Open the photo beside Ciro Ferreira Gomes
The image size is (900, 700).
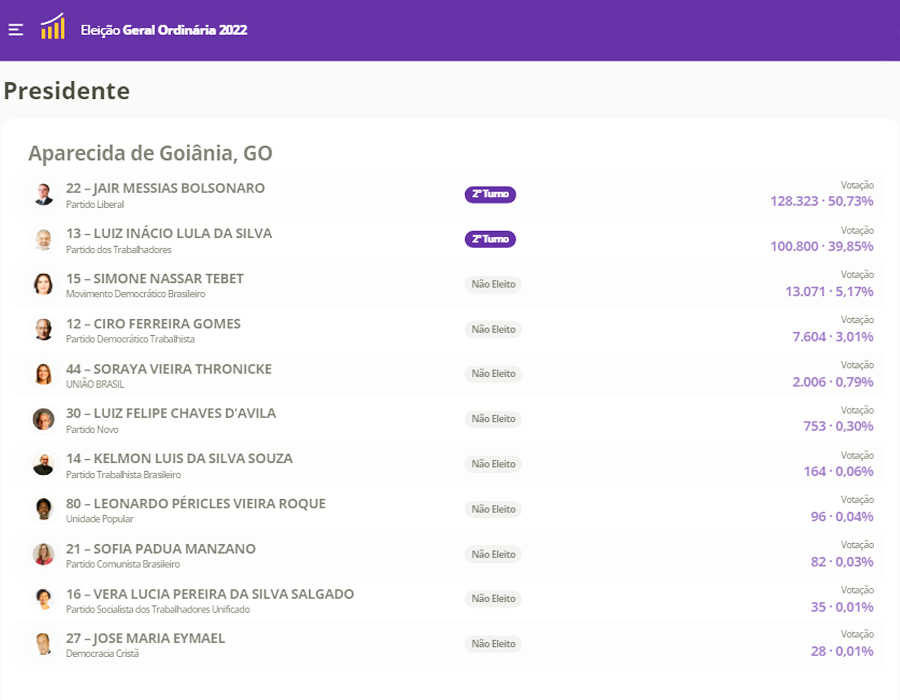tap(43, 329)
